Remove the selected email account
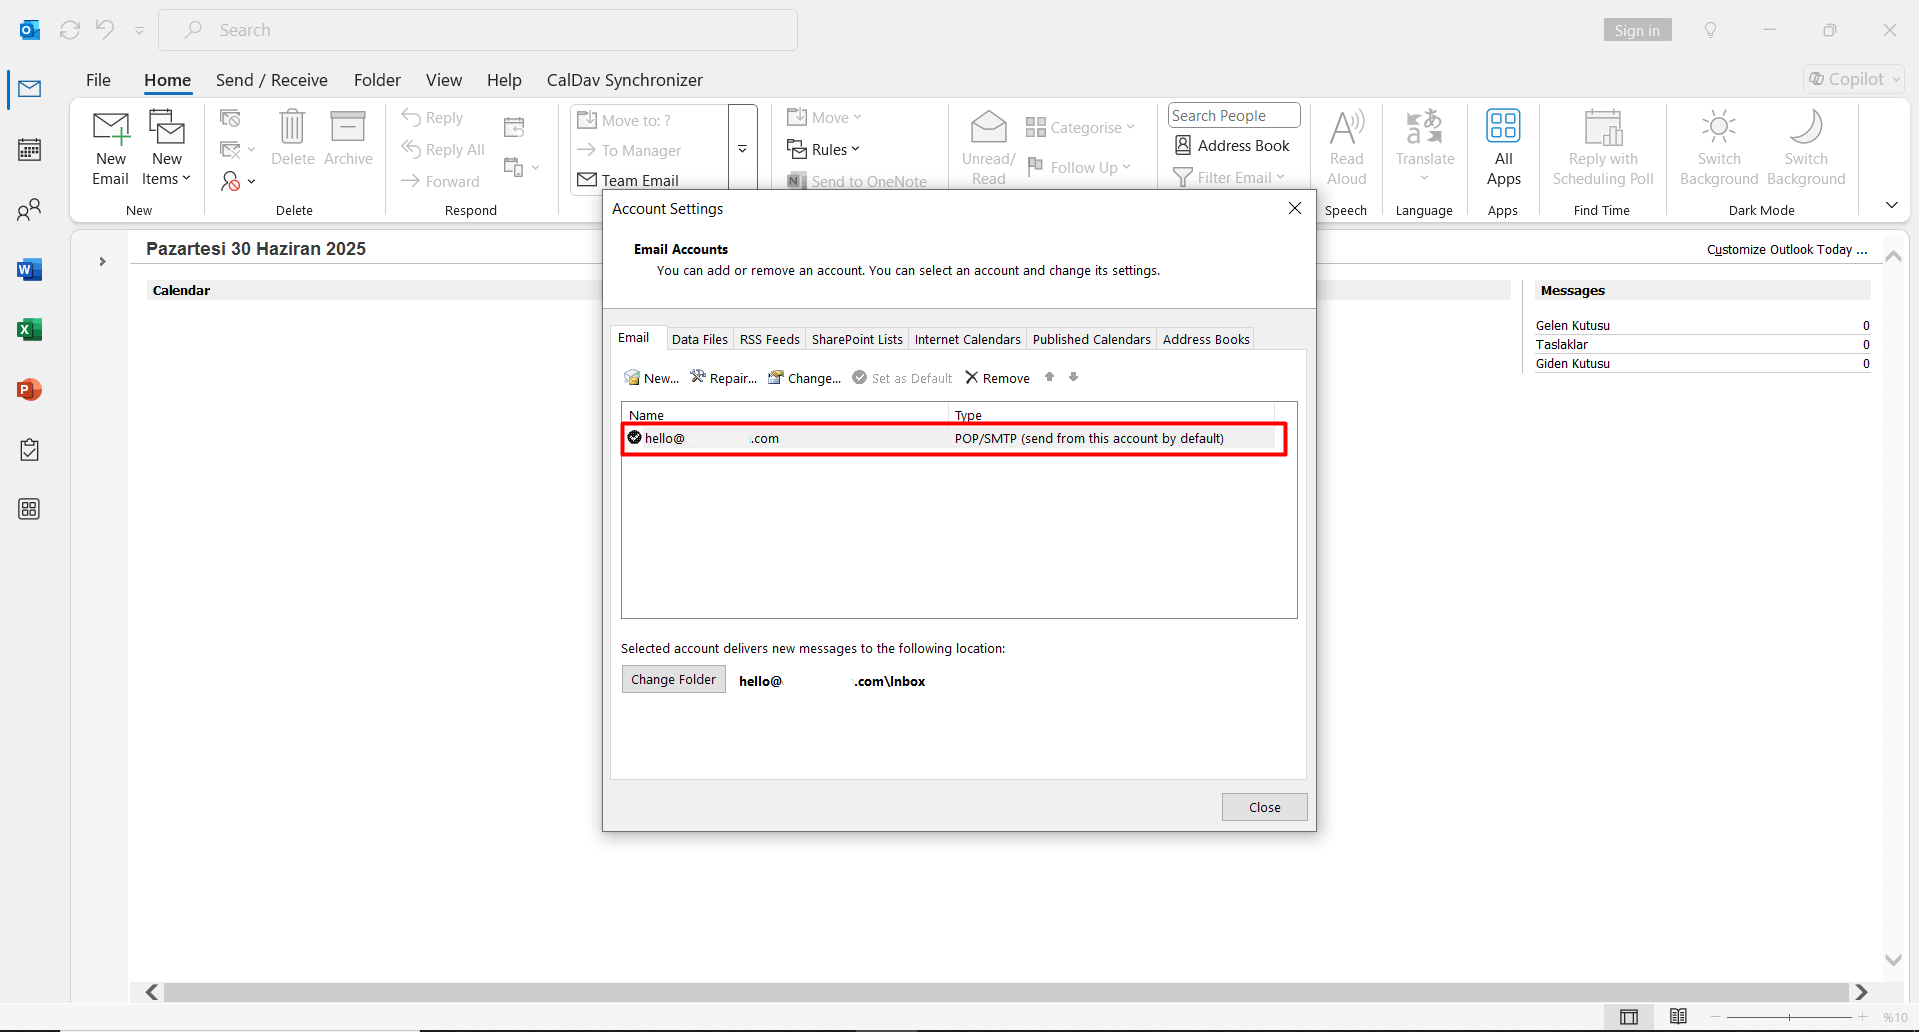 click(x=997, y=378)
